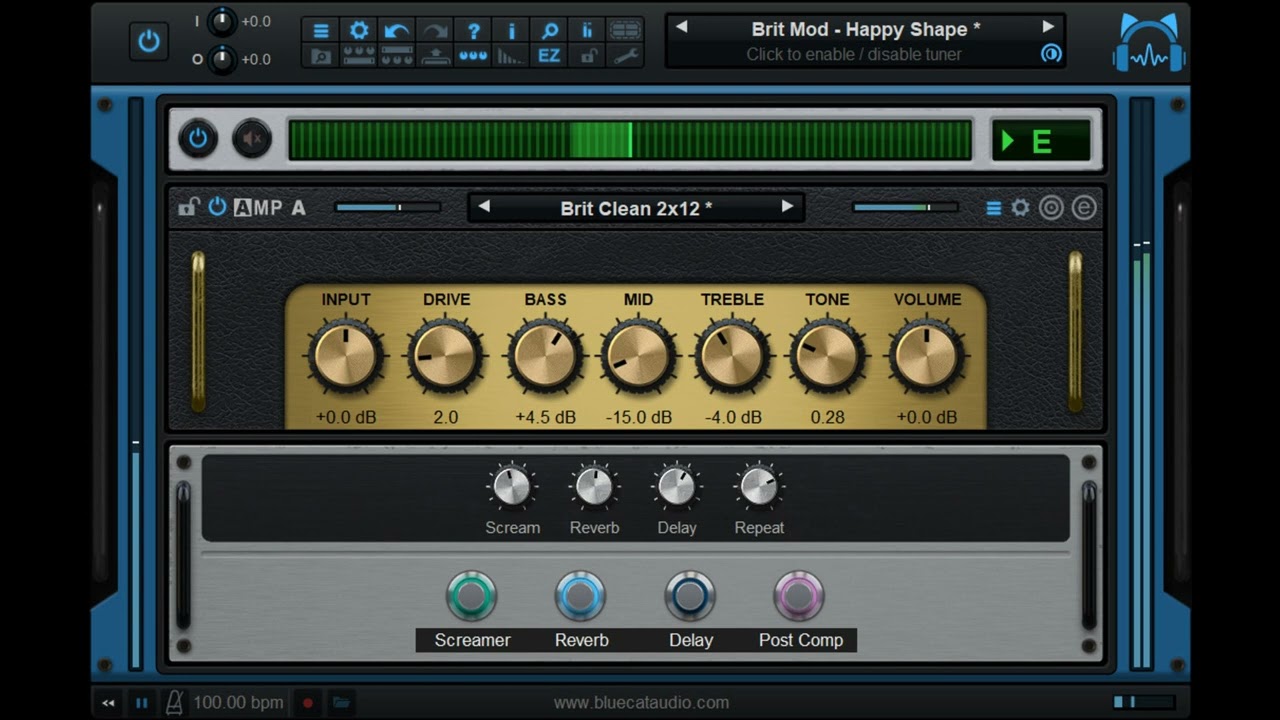The width and height of the screenshot is (1280, 720).
Task: Click the TREBLE amp knob
Action: [x=732, y=356]
